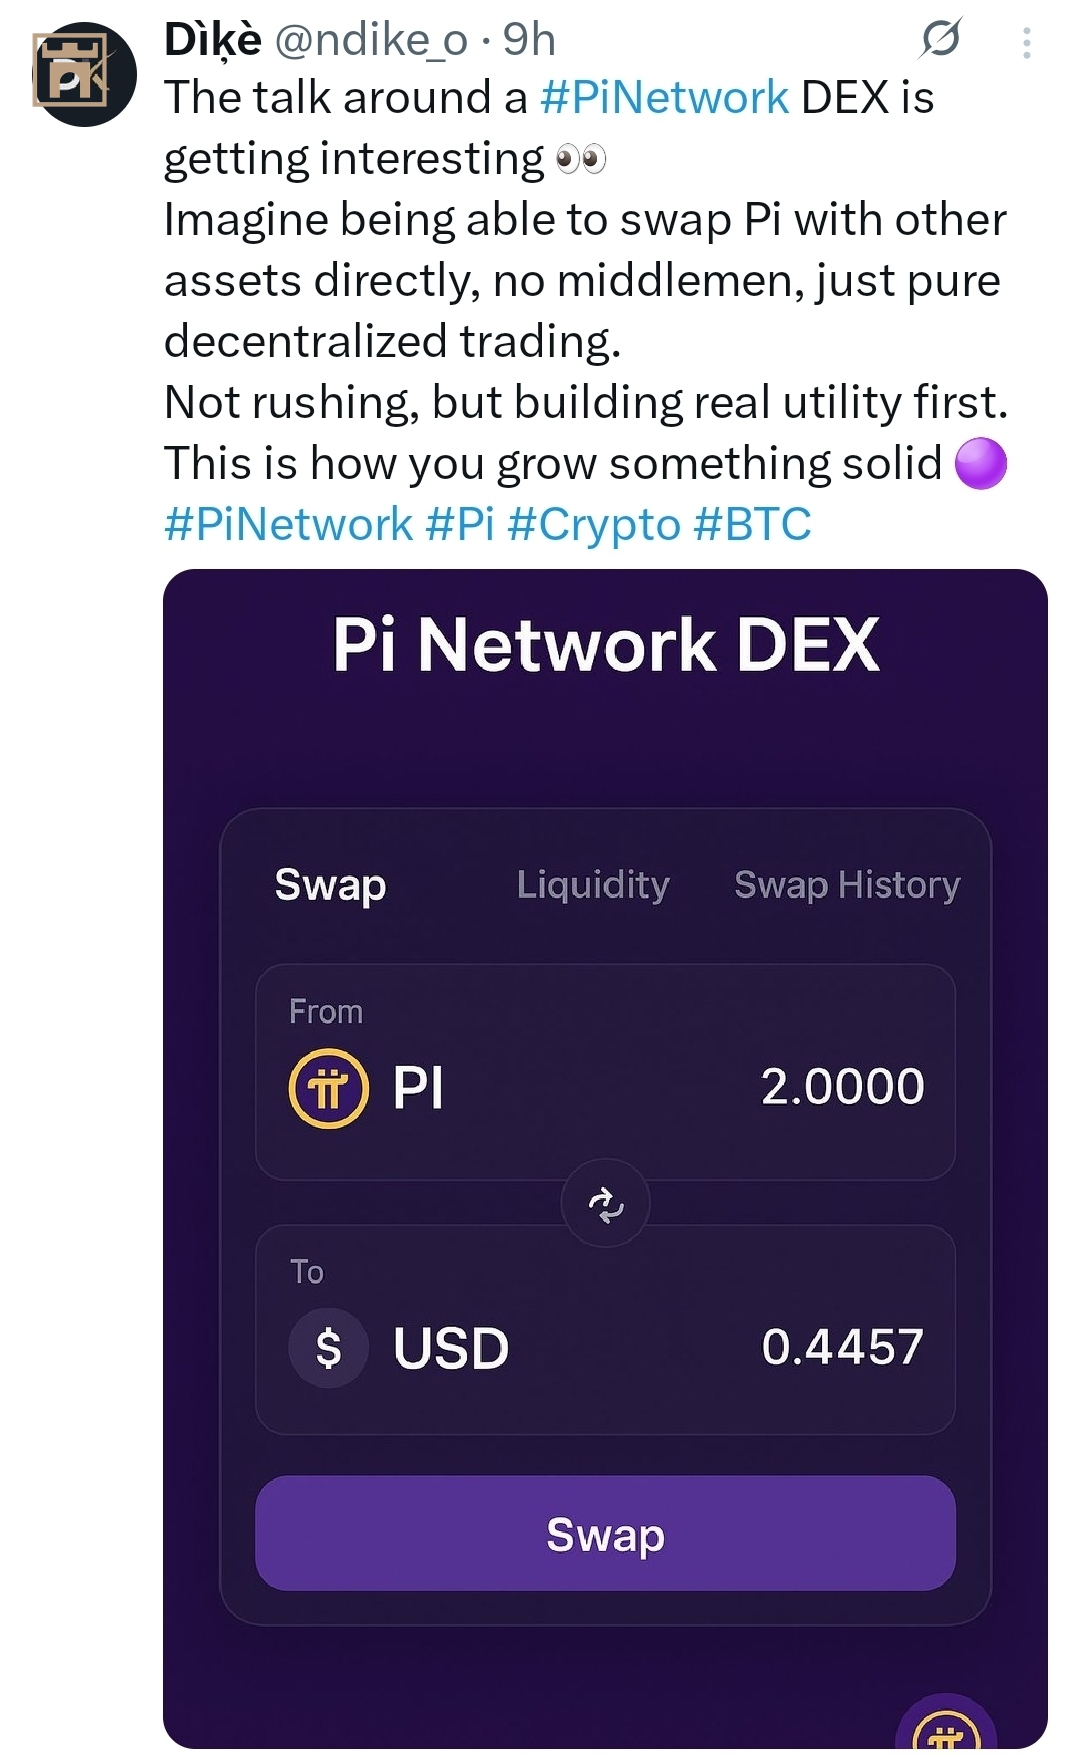The height and width of the screenshot is (1755, 1080).
Task: Click the Pi logo at bottom right
Action: pyautogui.click(x=946, y=1728)
